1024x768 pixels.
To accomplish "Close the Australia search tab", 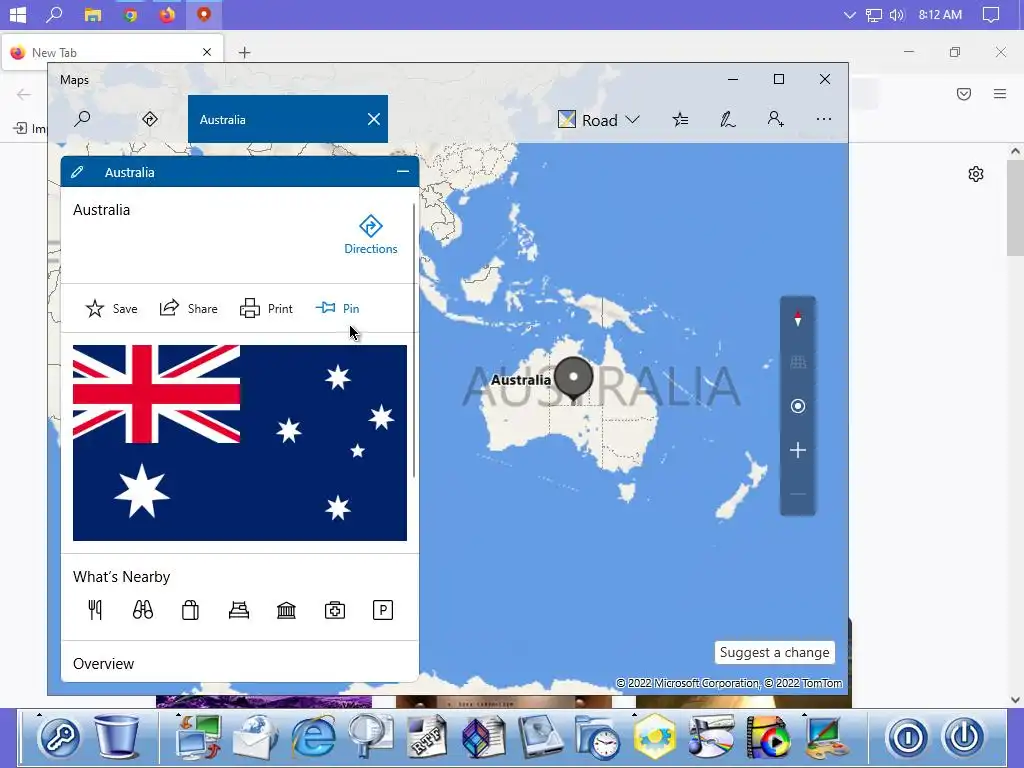I will click(374, 119).
